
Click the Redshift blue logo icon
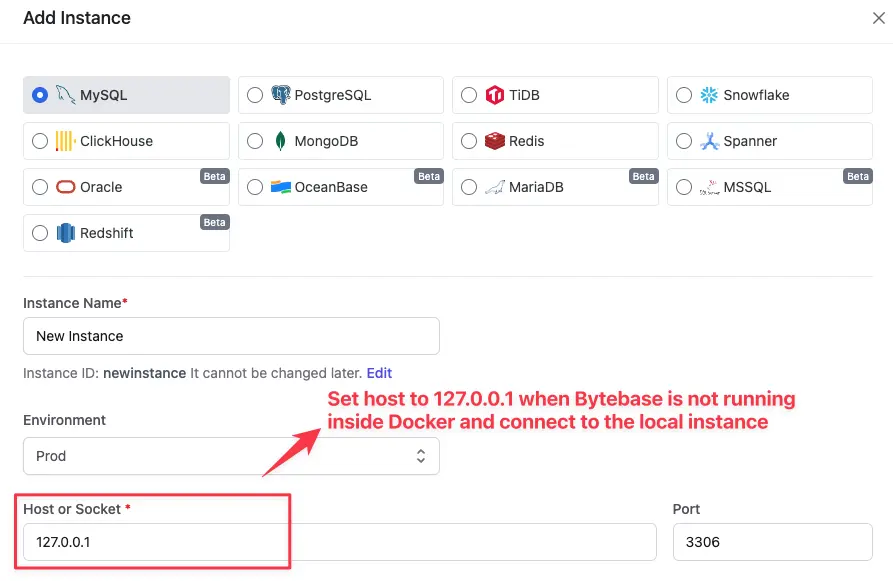[65, 233]
